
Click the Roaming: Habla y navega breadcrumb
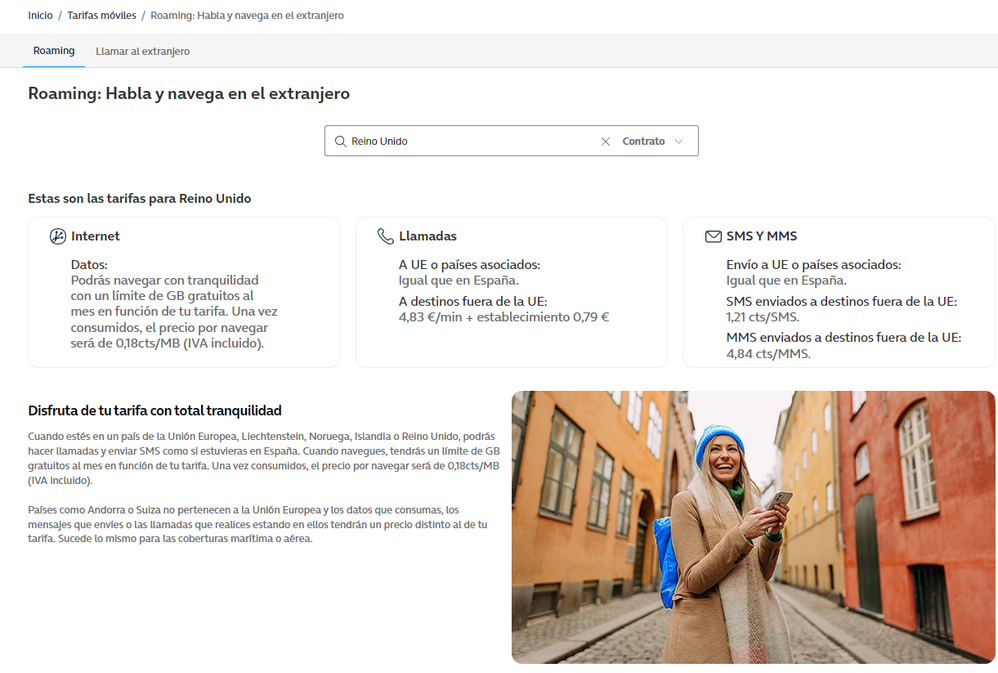[x=247, y=16]
